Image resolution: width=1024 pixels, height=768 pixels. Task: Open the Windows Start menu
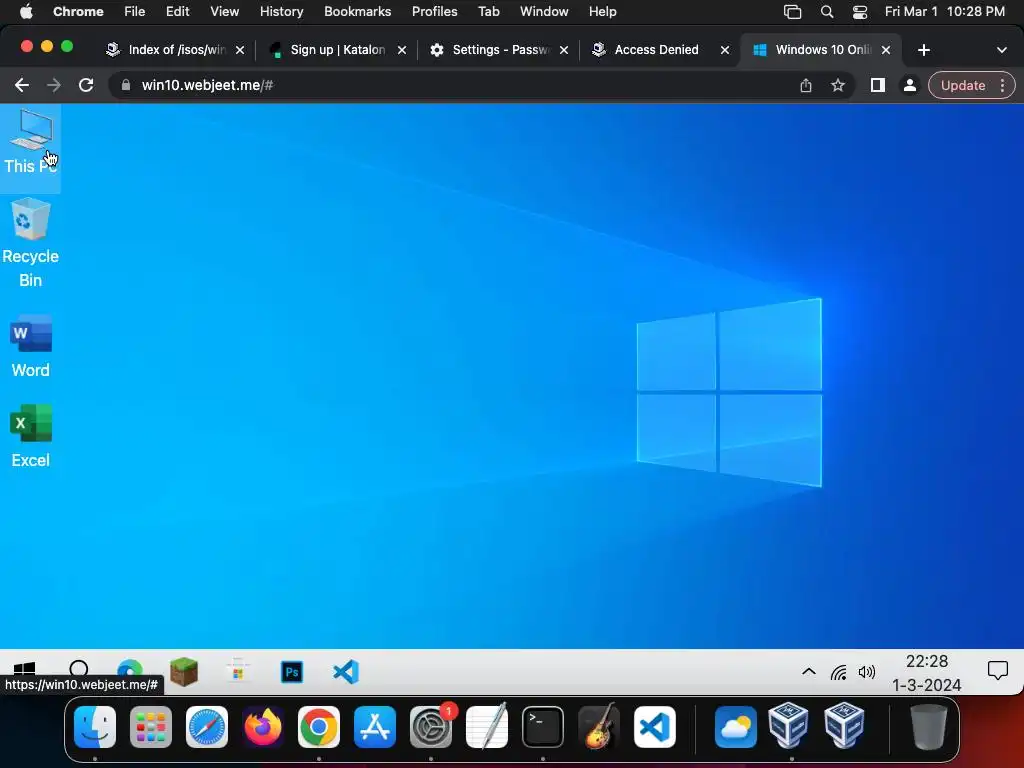click(x=24, y=669)
